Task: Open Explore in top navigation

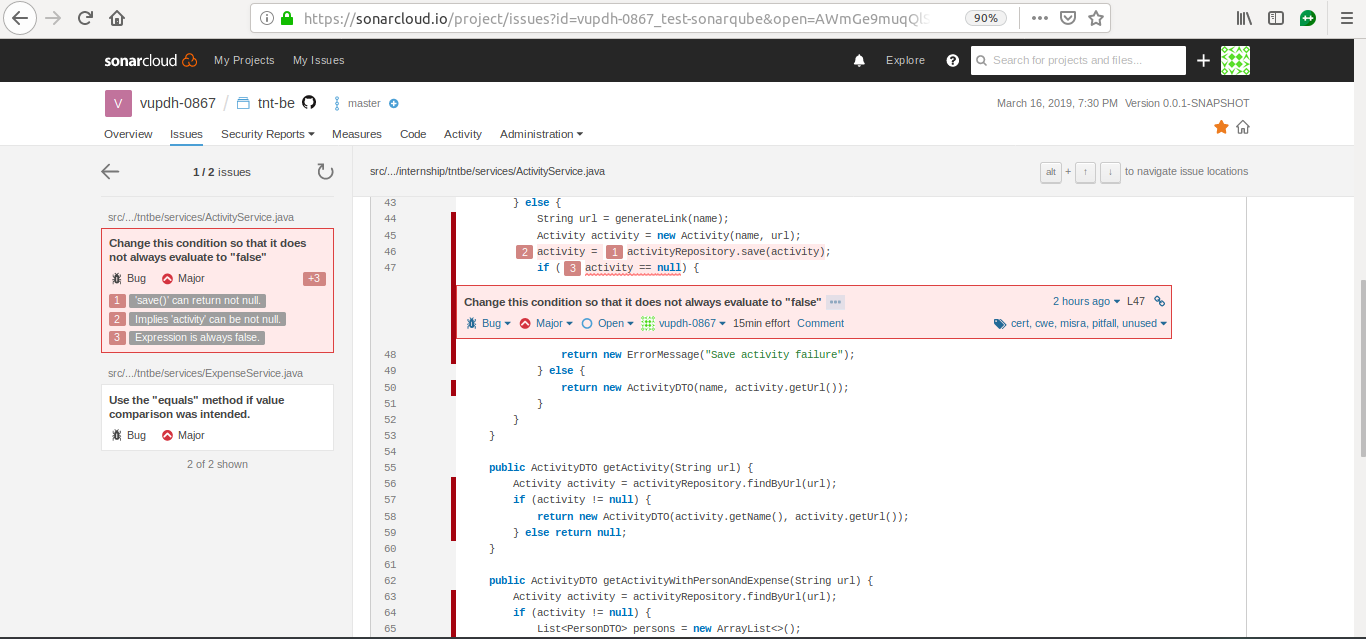Action: [905, 60]
